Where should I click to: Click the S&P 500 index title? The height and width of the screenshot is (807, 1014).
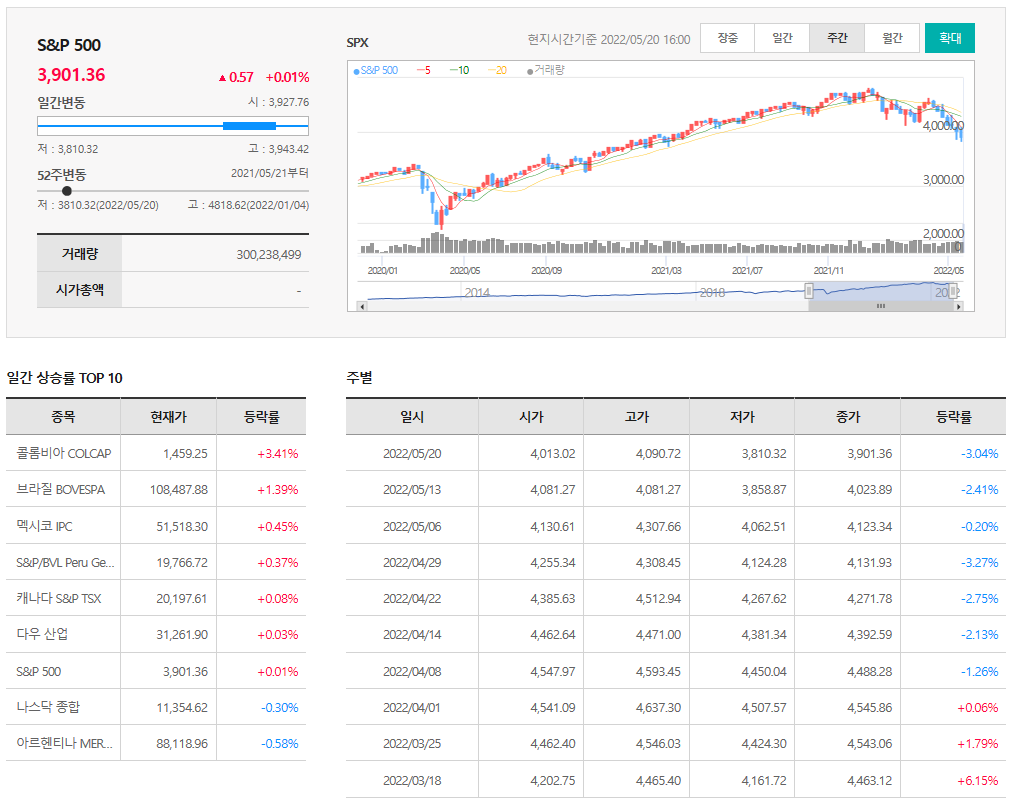(69, 45)
